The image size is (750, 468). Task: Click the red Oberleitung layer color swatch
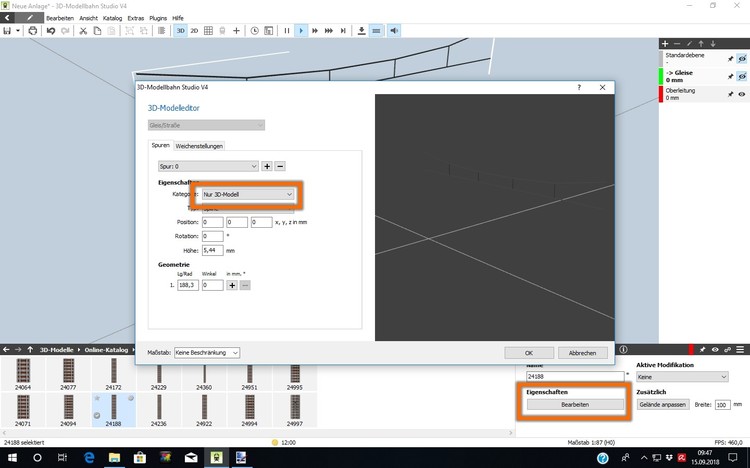661,94
